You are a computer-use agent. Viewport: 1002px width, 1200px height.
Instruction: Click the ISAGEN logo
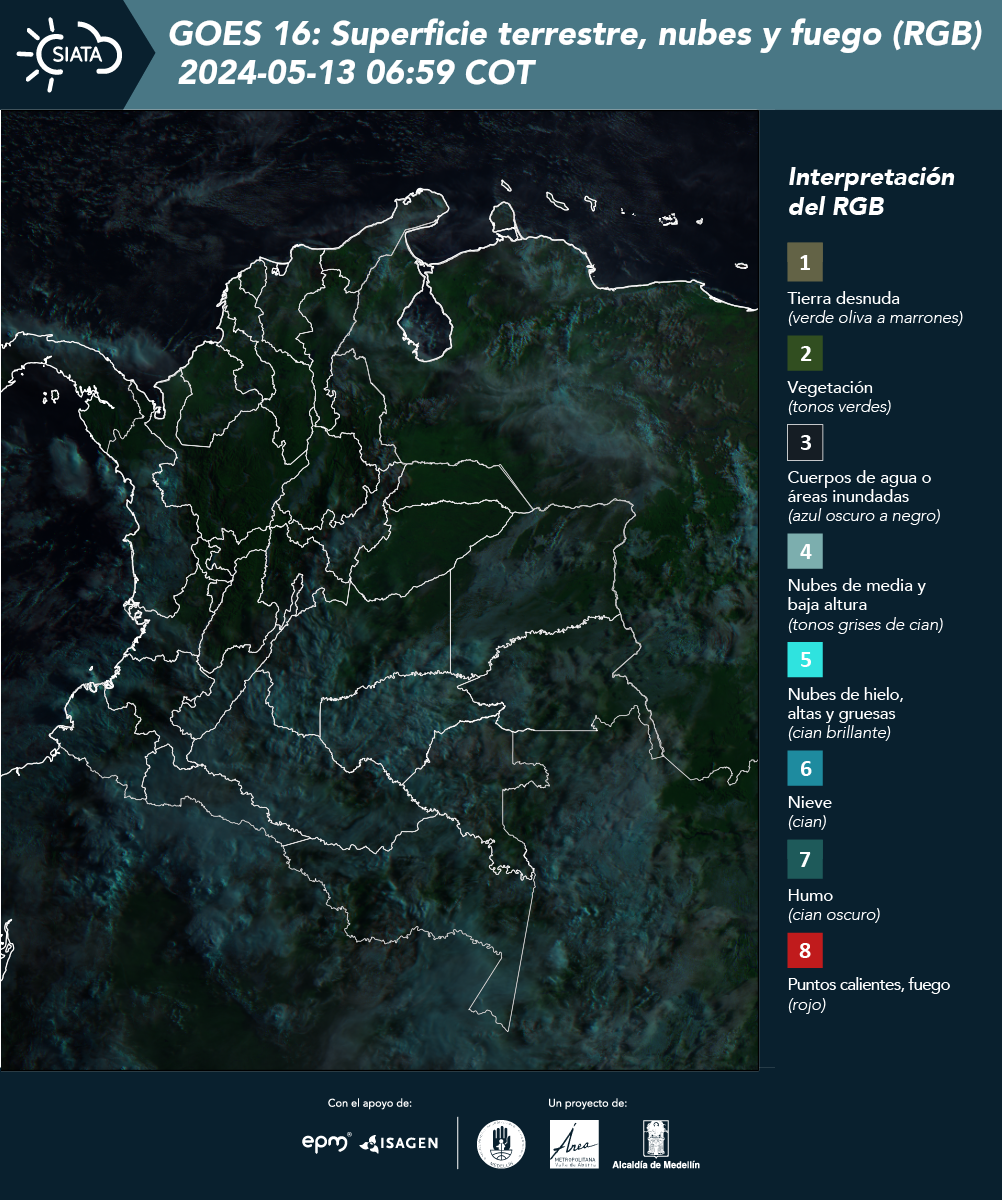398,1143
